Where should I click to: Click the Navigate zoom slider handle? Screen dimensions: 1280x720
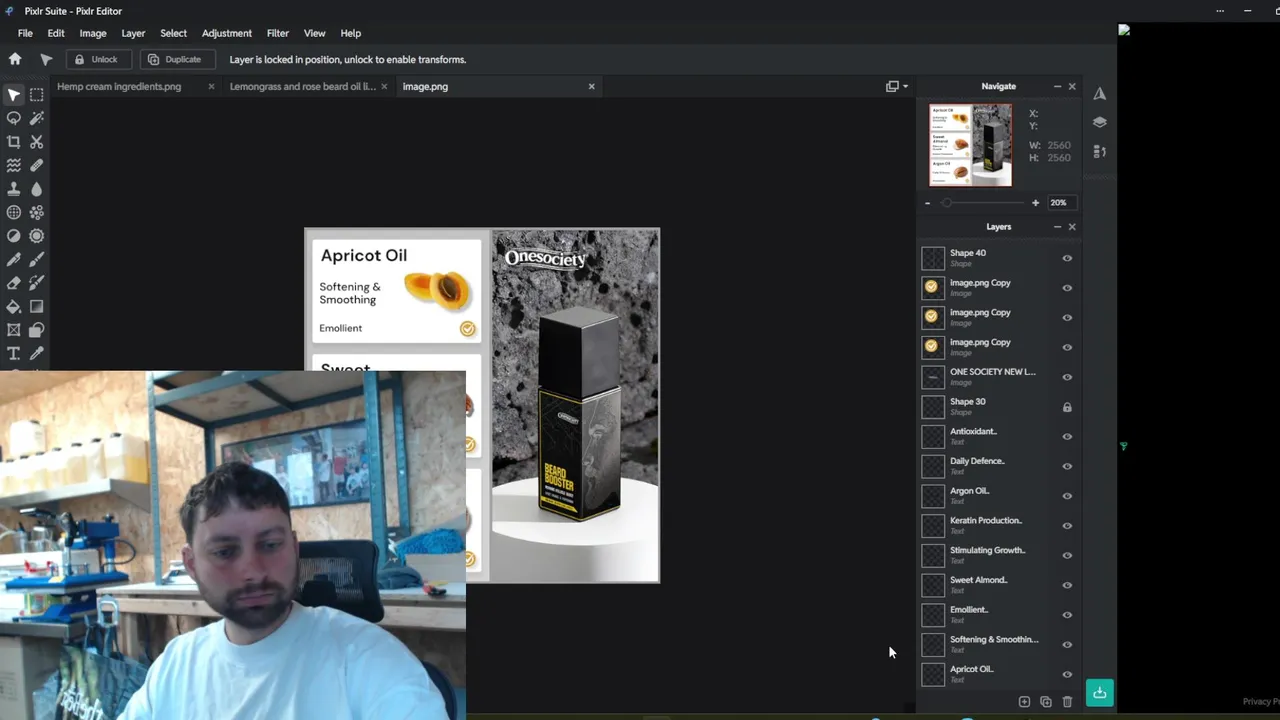pyautogui.click(x=946, y=203)
